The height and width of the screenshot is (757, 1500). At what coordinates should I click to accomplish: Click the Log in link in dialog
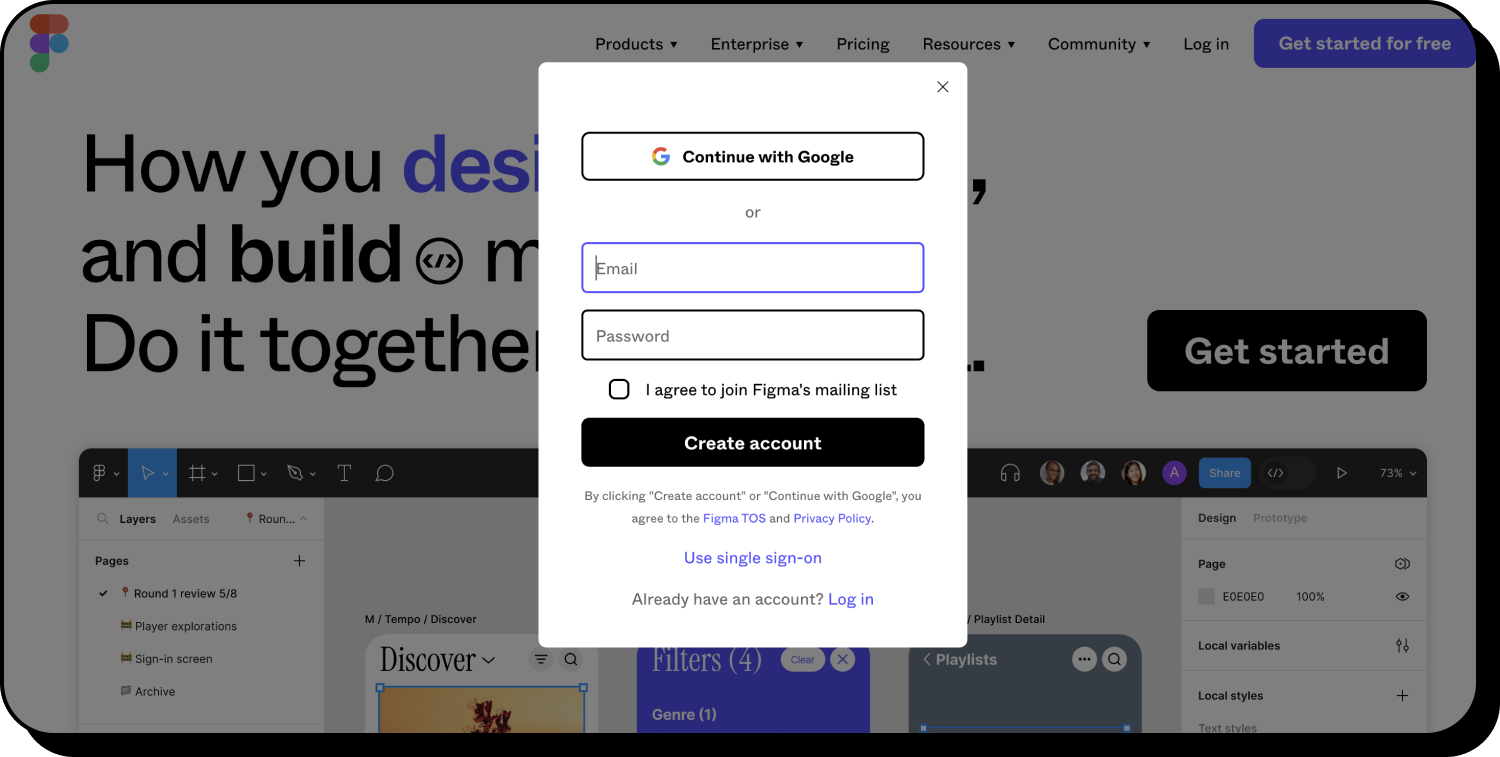tap(851, 599)
